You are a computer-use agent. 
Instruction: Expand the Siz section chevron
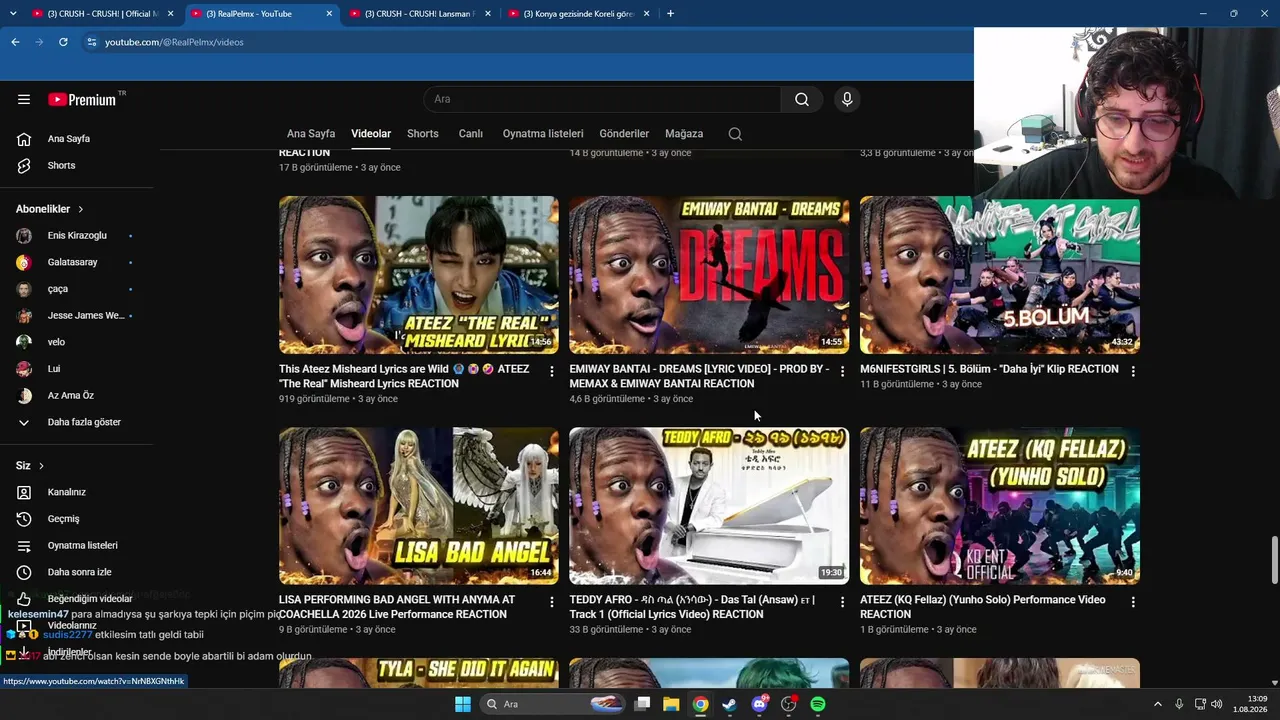click(41, 466)
